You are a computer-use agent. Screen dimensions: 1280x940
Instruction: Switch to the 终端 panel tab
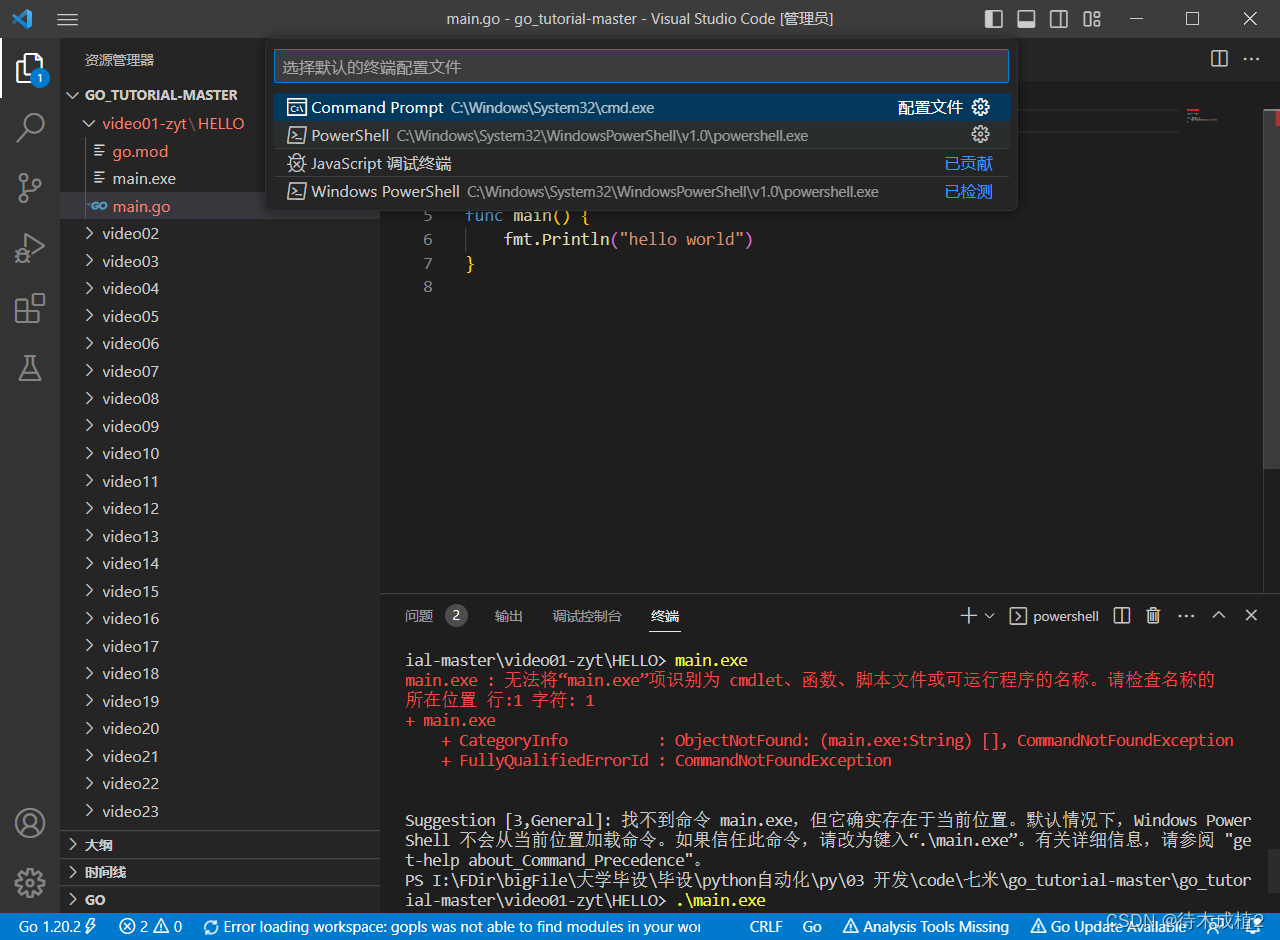665,616
